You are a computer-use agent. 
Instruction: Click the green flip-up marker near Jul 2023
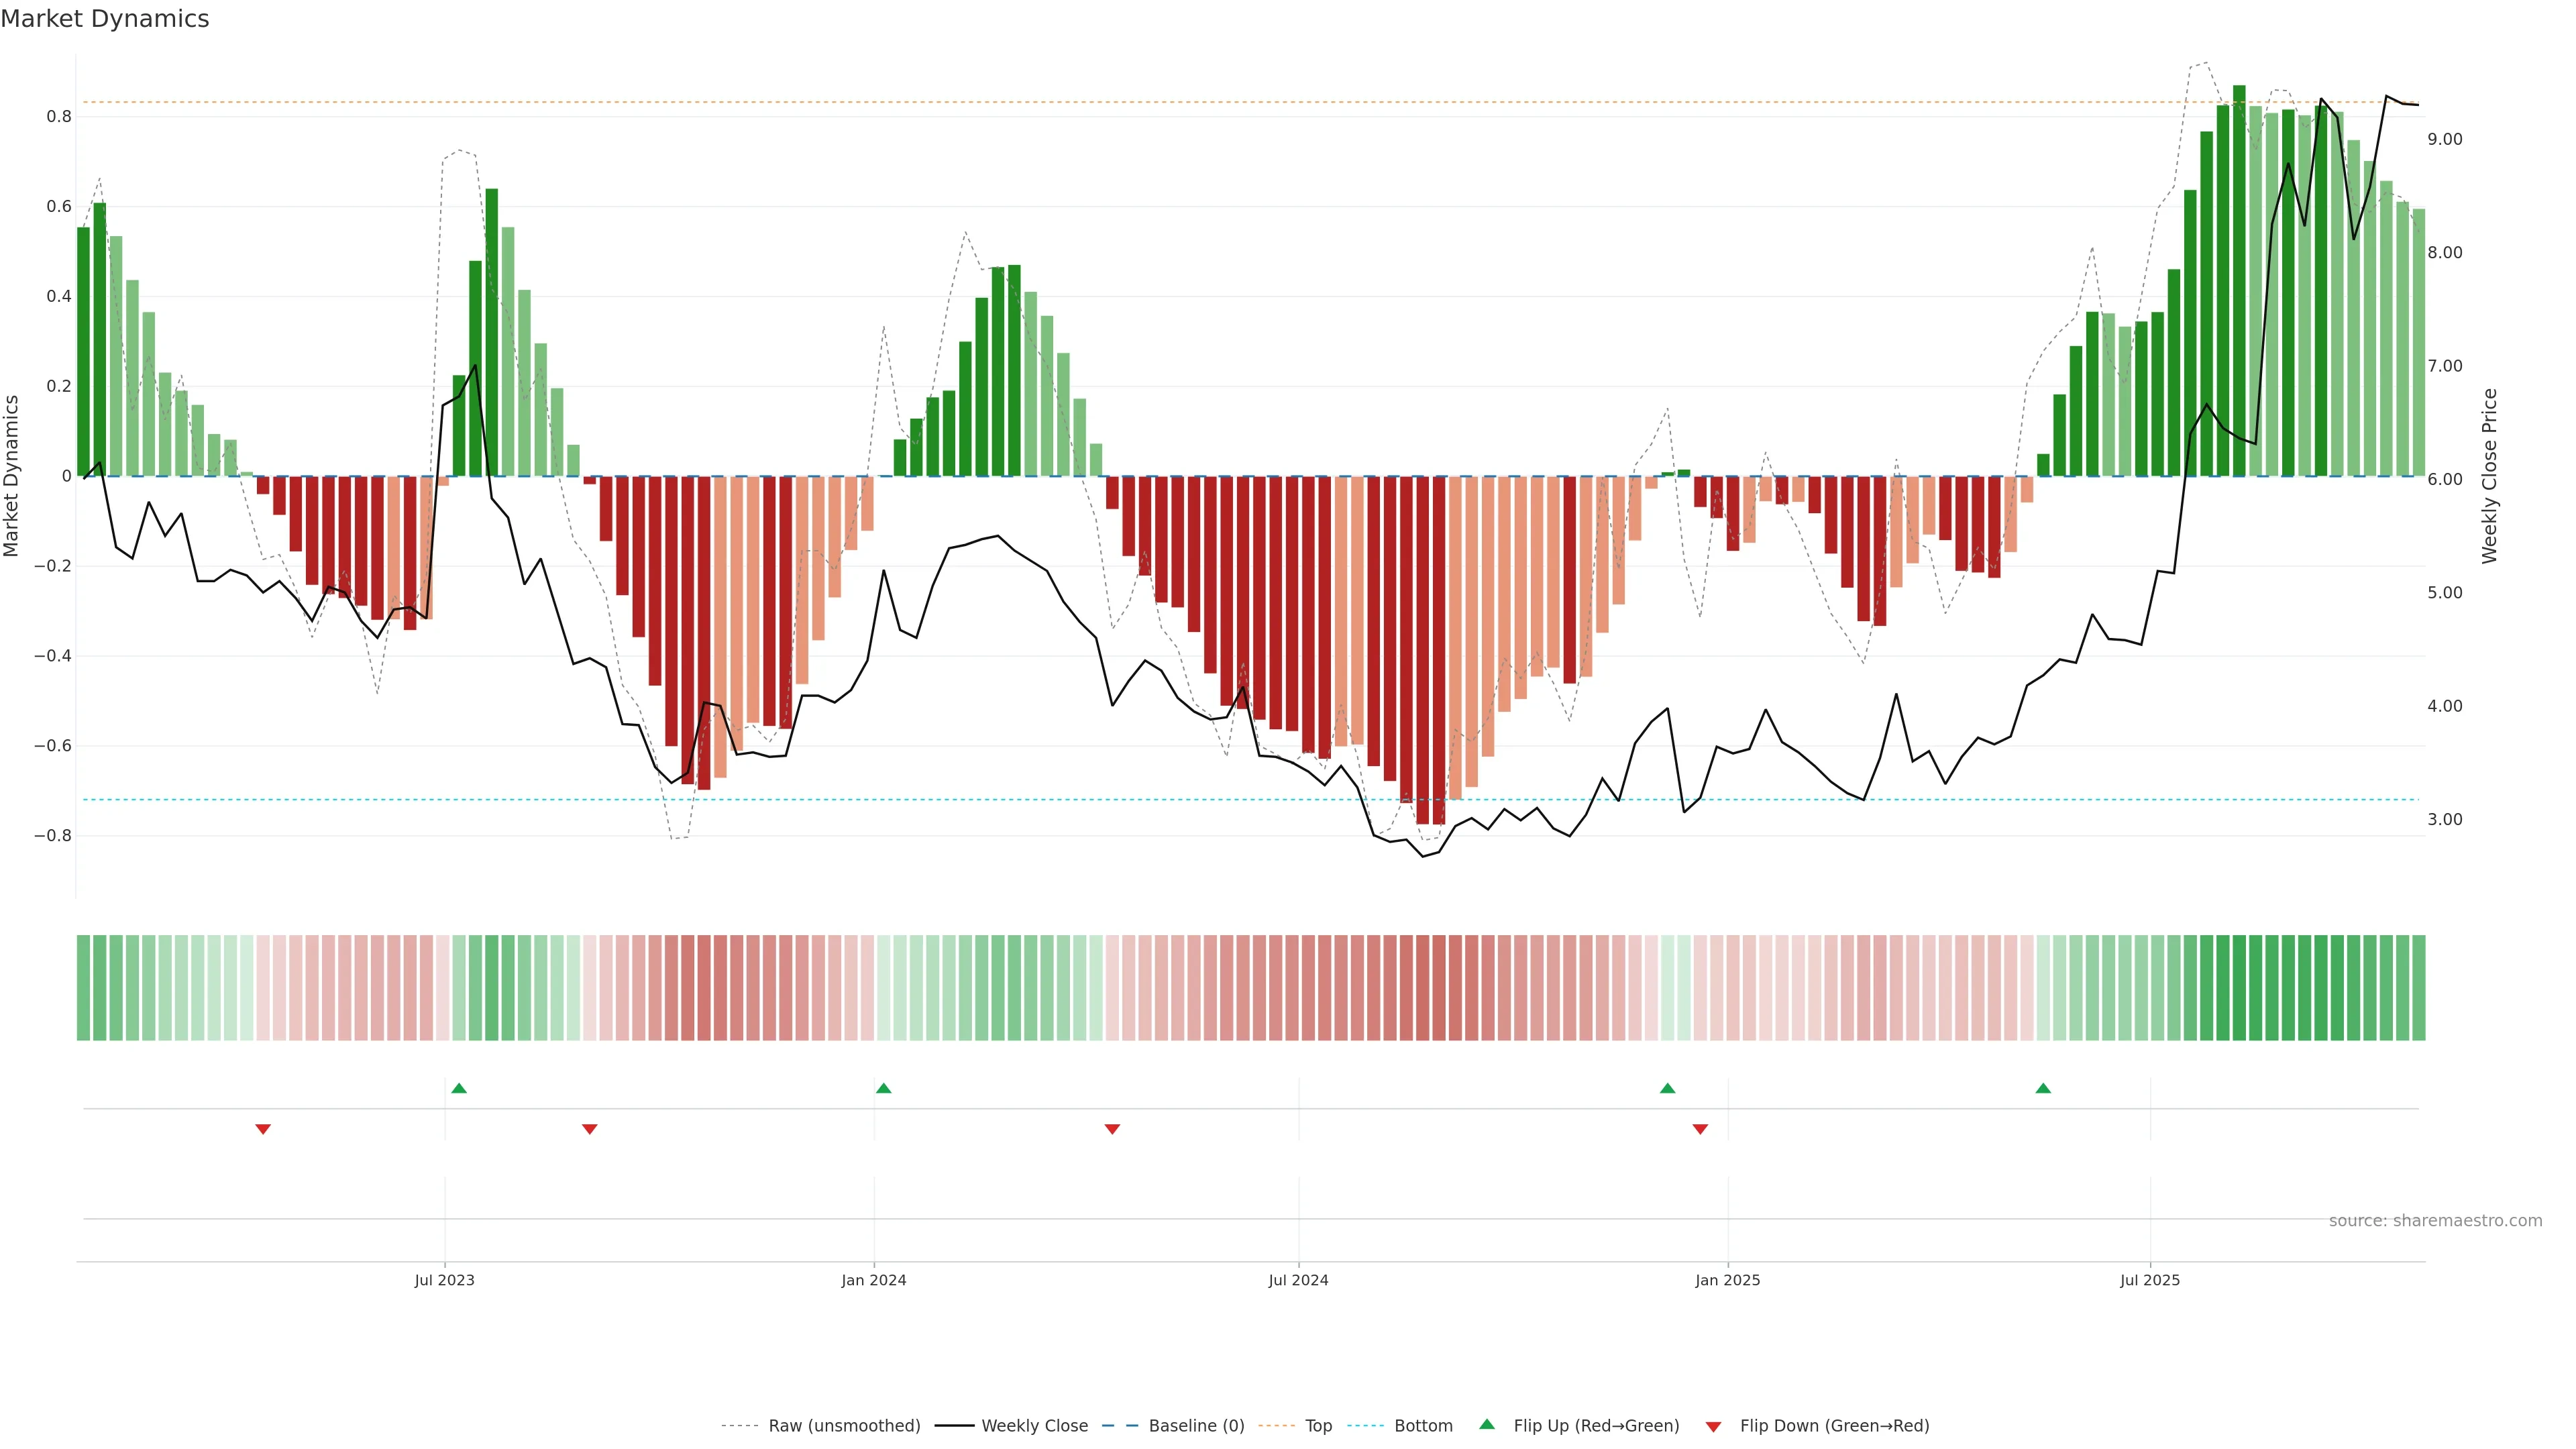459,1088
